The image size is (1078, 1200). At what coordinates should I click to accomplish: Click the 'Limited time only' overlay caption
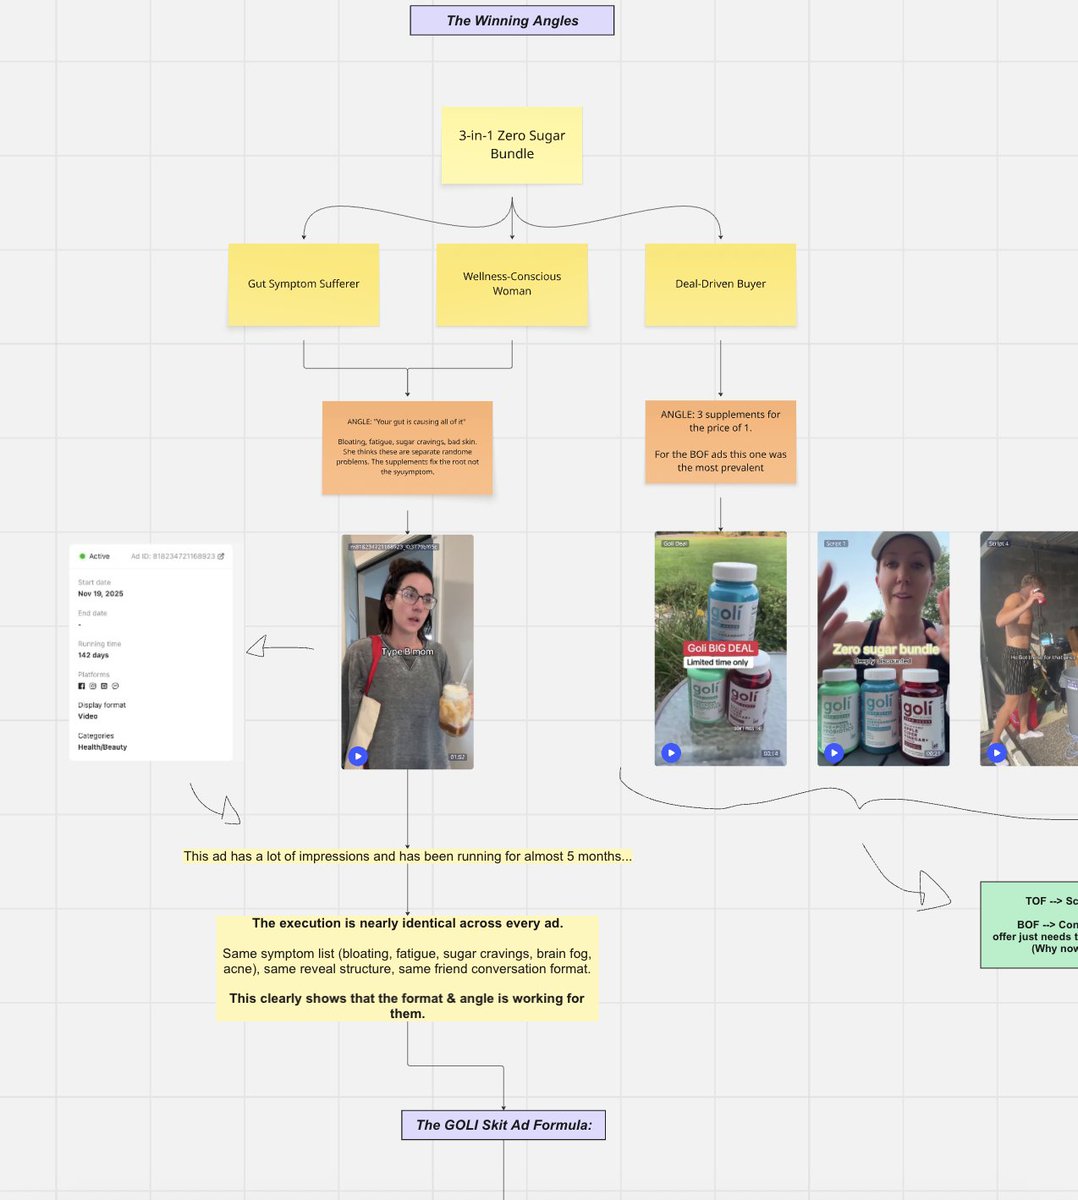[x=717, y=662]
